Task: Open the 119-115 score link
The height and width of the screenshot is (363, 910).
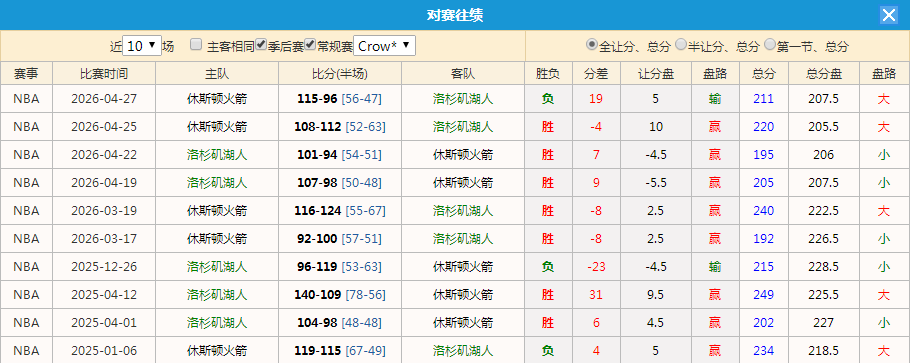Action: click(317, 350)
